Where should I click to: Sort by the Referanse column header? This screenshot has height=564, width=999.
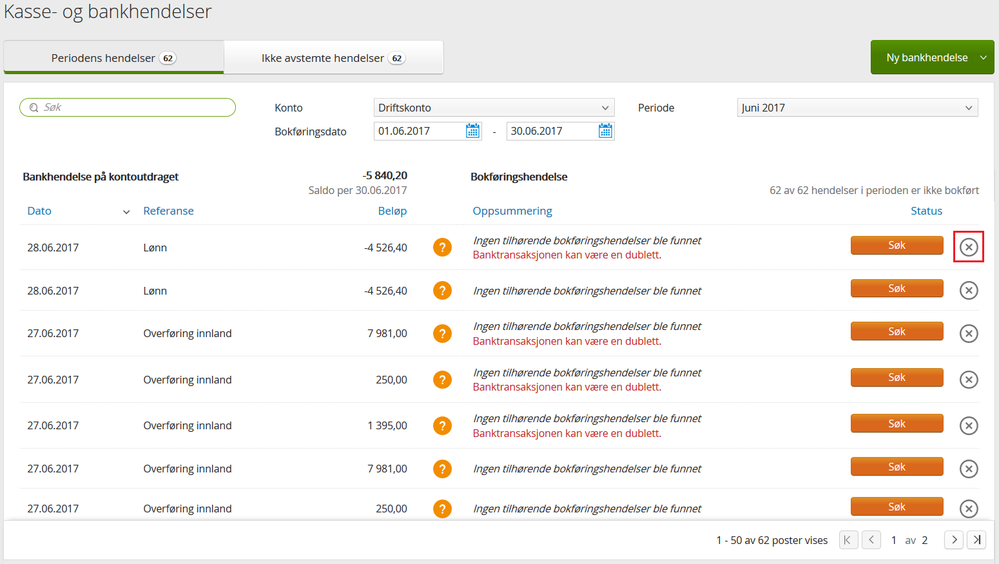point(168,211)
